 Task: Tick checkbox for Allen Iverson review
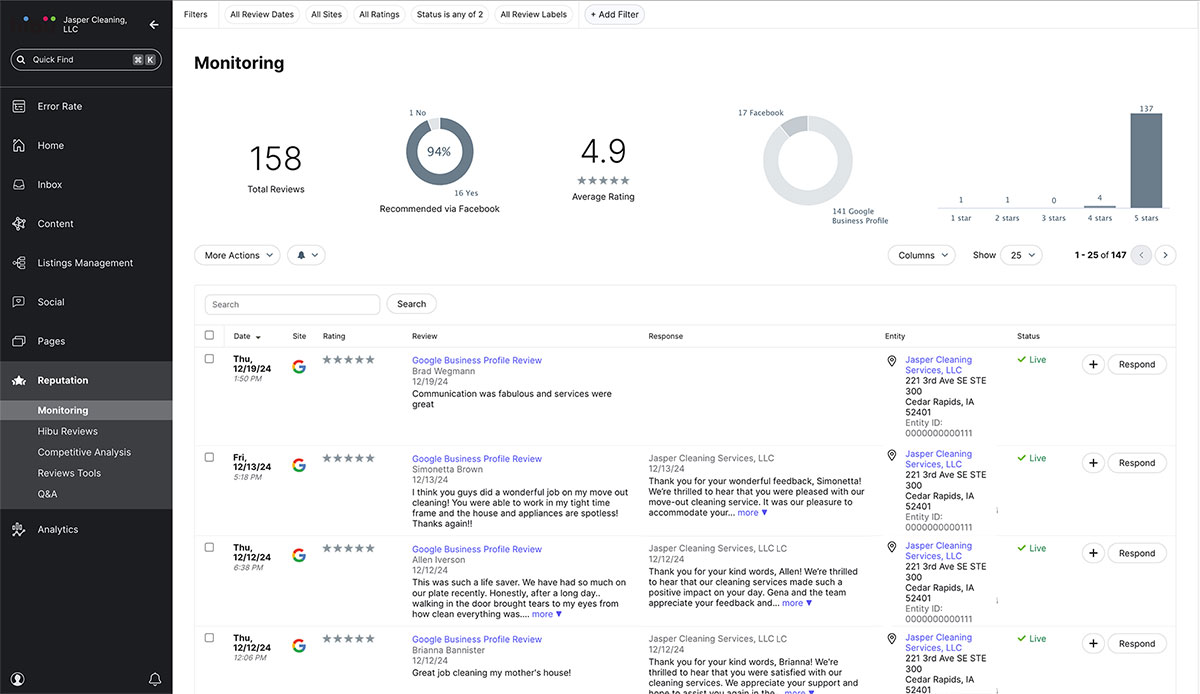[x=209, y=547]
